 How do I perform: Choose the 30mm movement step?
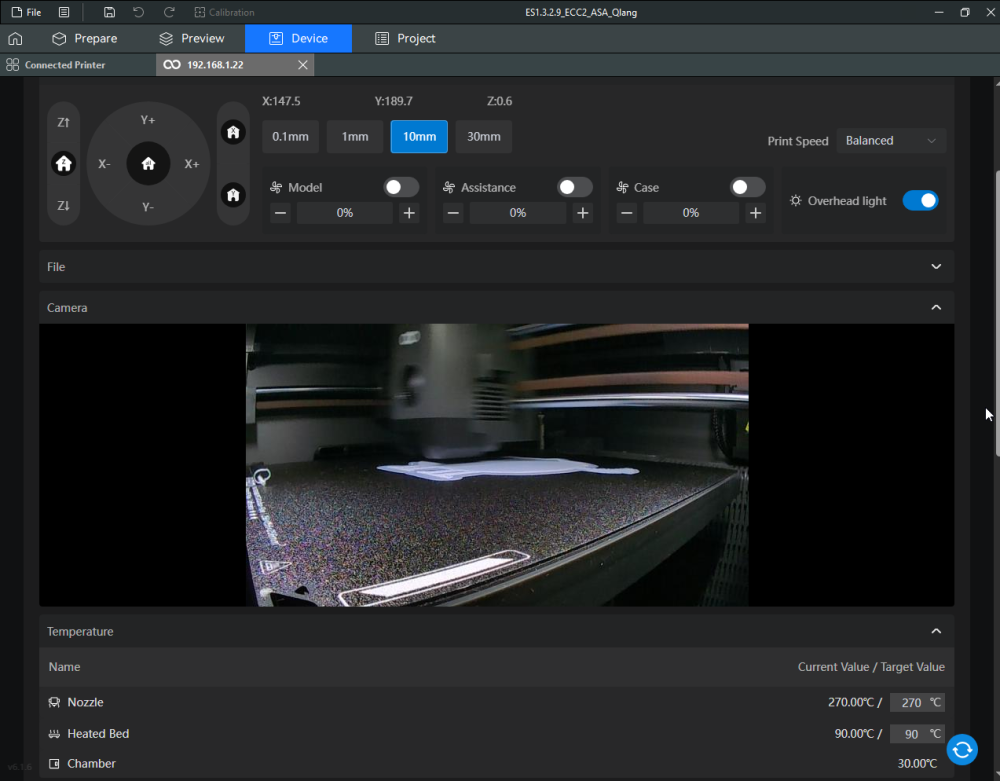point(483,137)
